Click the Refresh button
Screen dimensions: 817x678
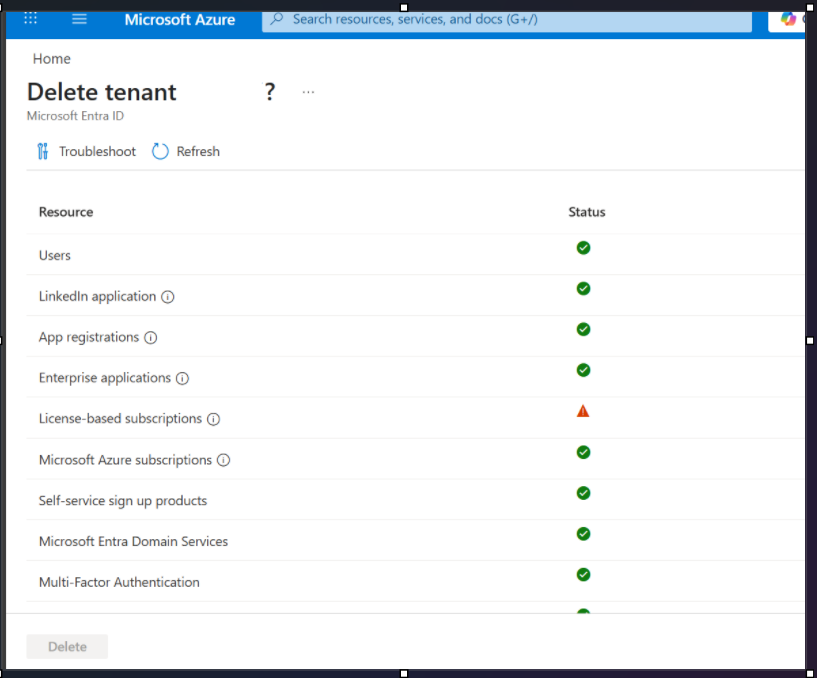point(186,152)
